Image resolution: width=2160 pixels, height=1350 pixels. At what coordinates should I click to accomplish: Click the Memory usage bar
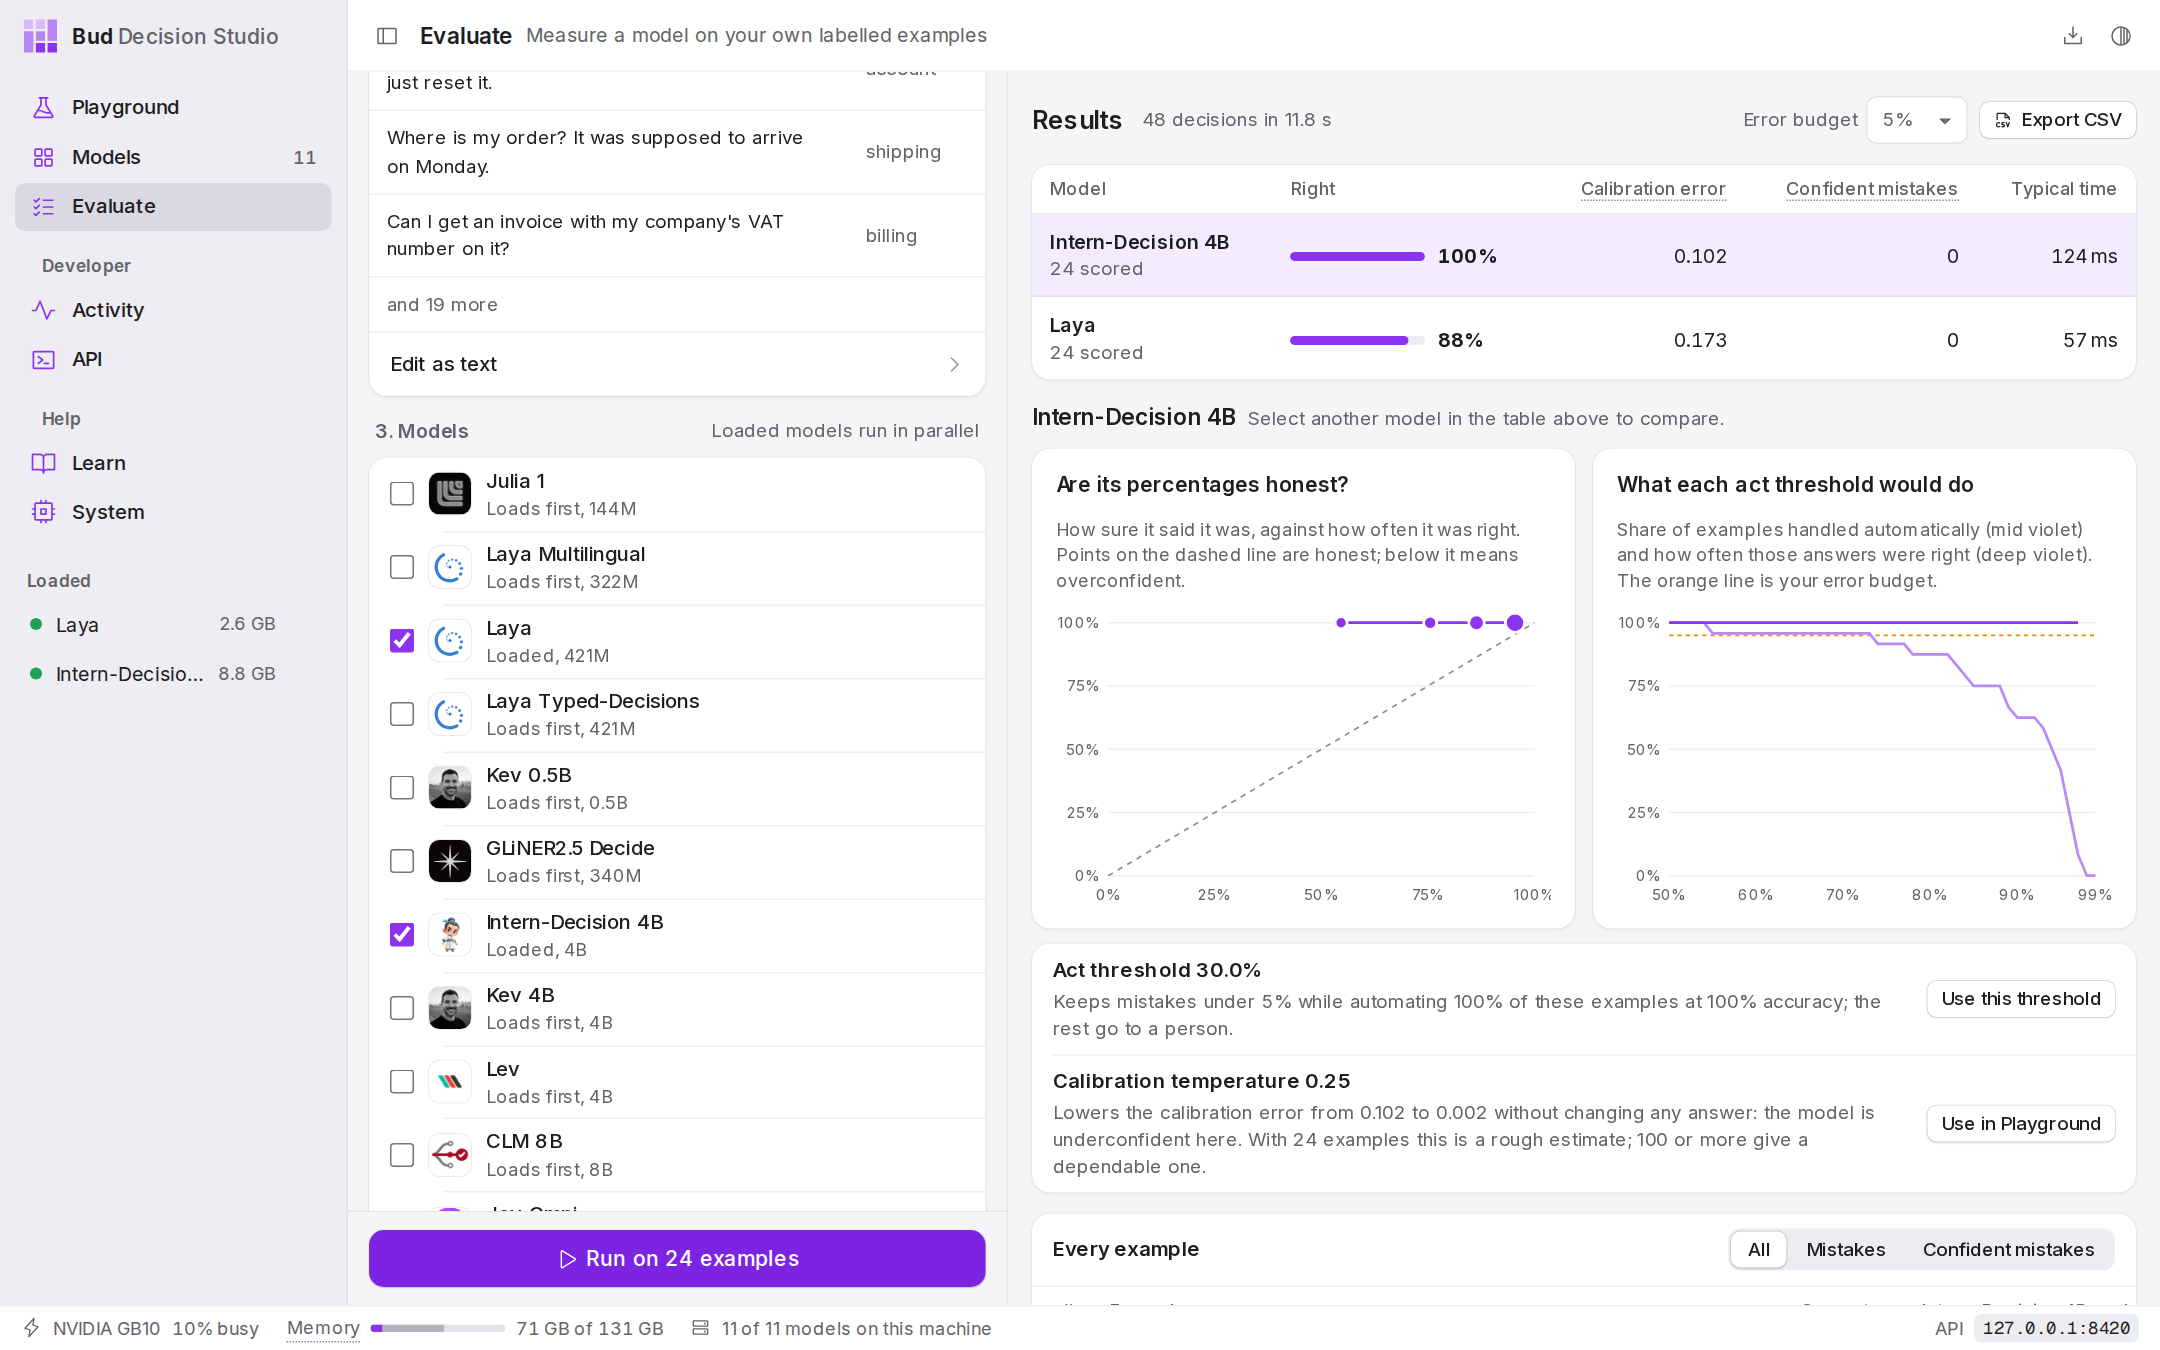(438, 1328)
